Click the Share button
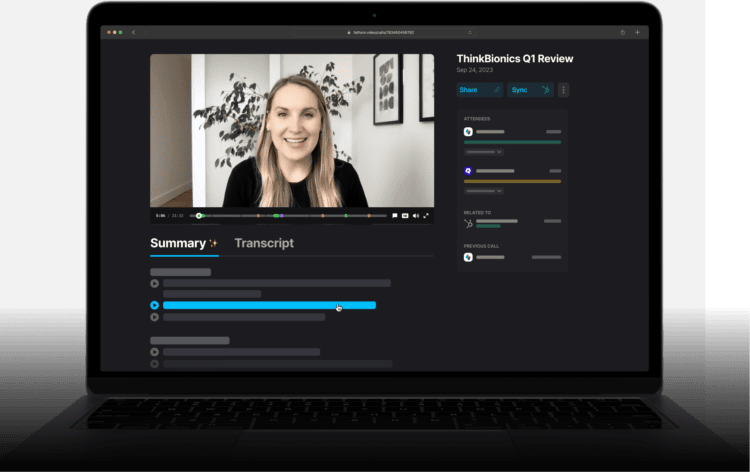The width and height of the screenshot is (750, 472). [480, 90]
